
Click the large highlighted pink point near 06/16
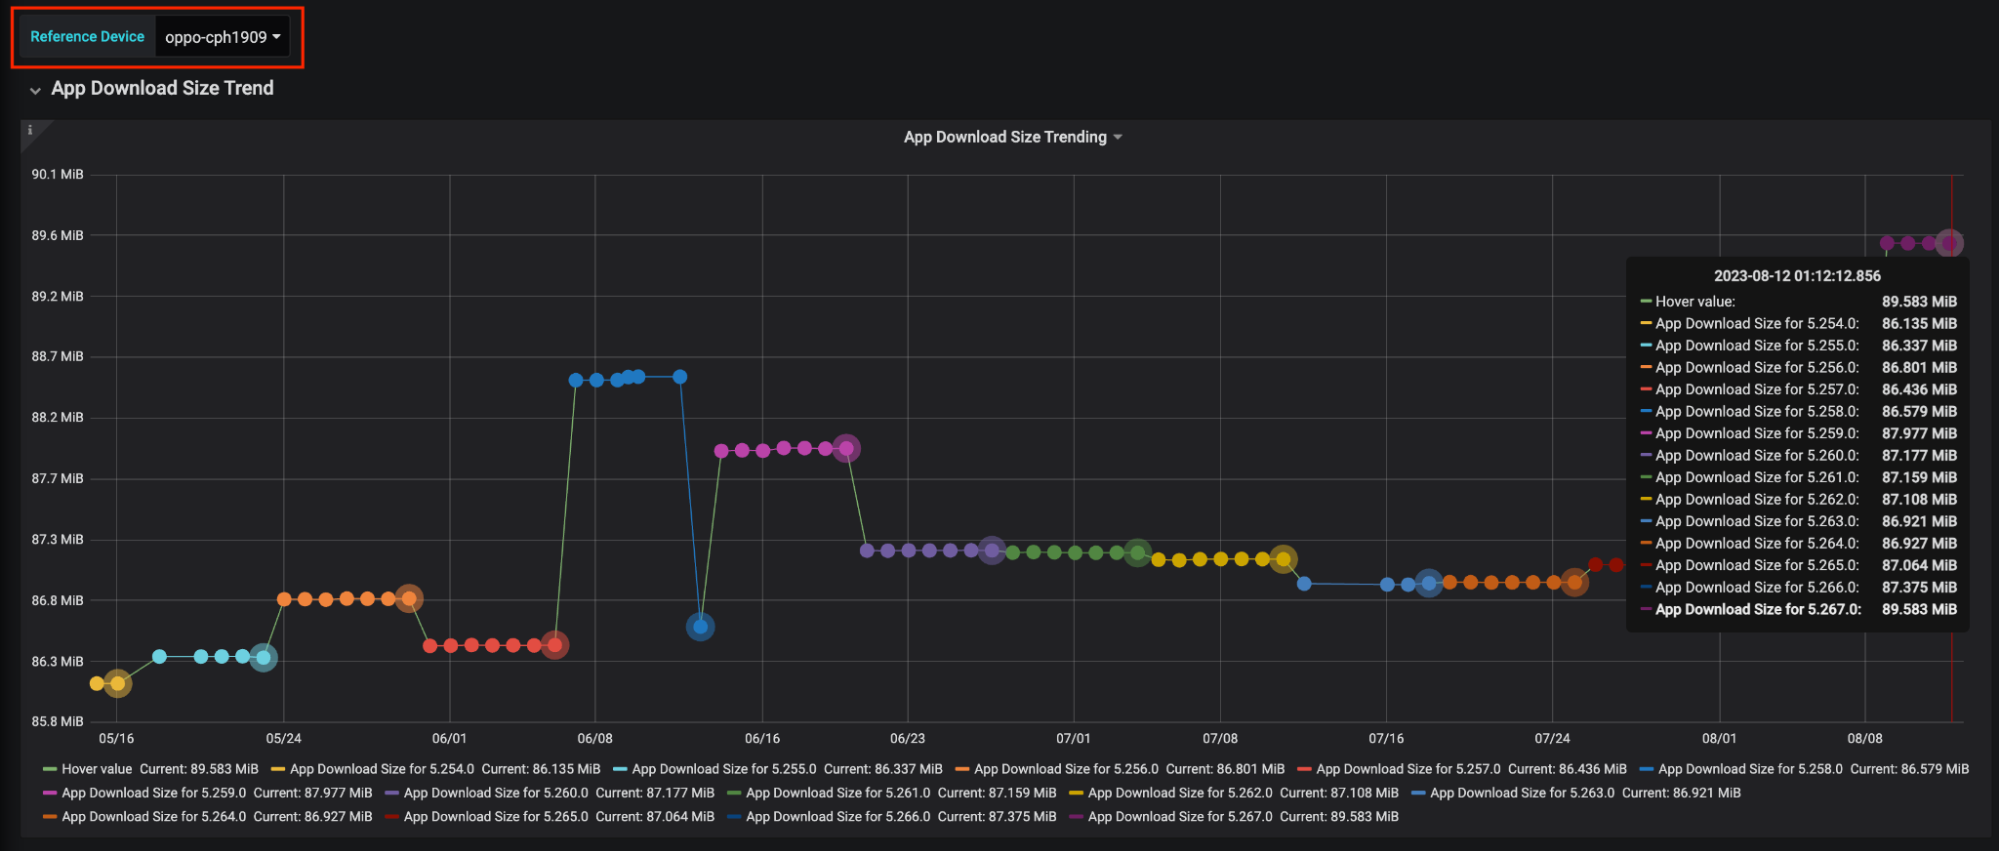(846, 448)
